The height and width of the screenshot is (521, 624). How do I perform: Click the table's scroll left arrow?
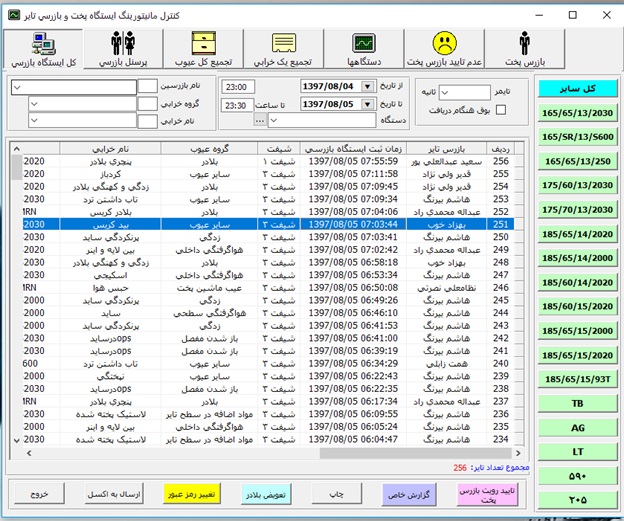coord(29,453)
